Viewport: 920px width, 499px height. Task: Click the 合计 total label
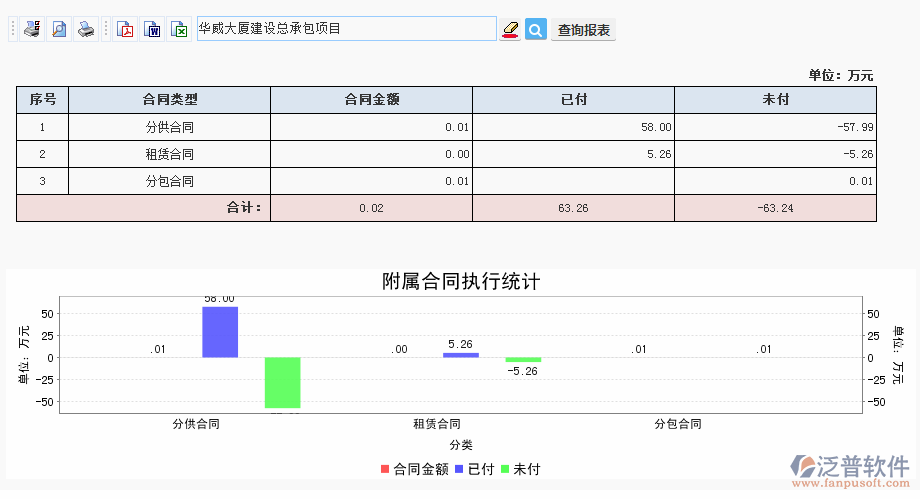coord(244,208)
